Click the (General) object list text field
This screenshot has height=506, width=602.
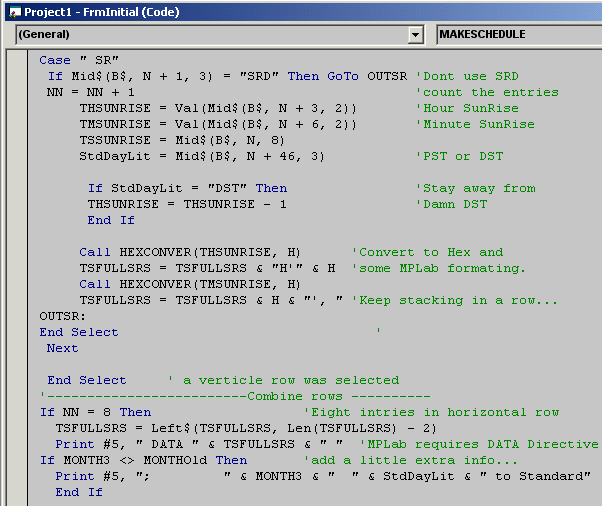[x=210, y=34]
